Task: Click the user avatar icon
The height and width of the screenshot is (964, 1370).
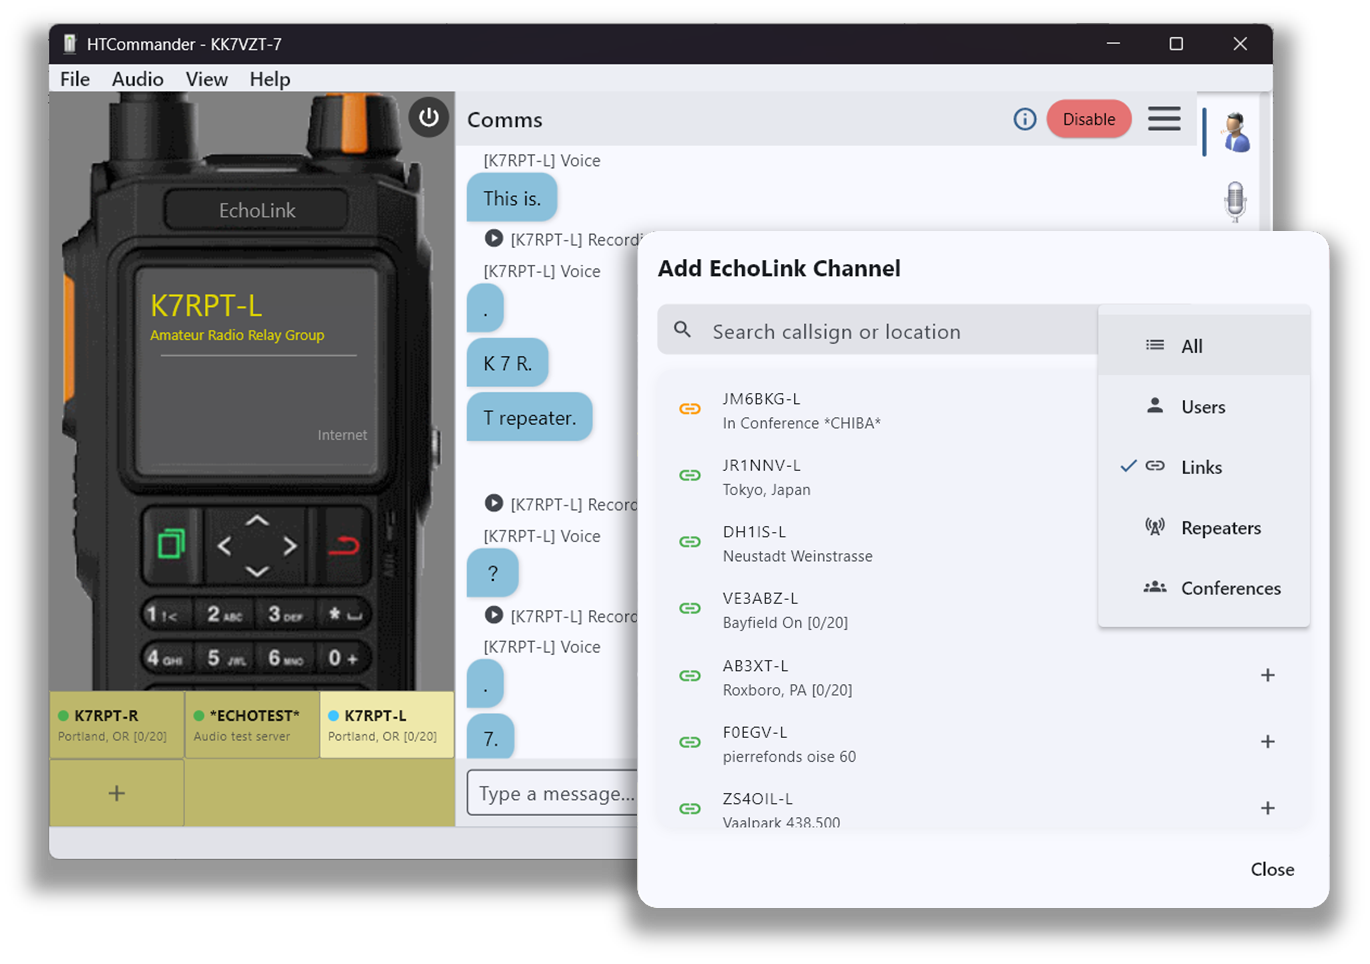Action: point(1236,132)
